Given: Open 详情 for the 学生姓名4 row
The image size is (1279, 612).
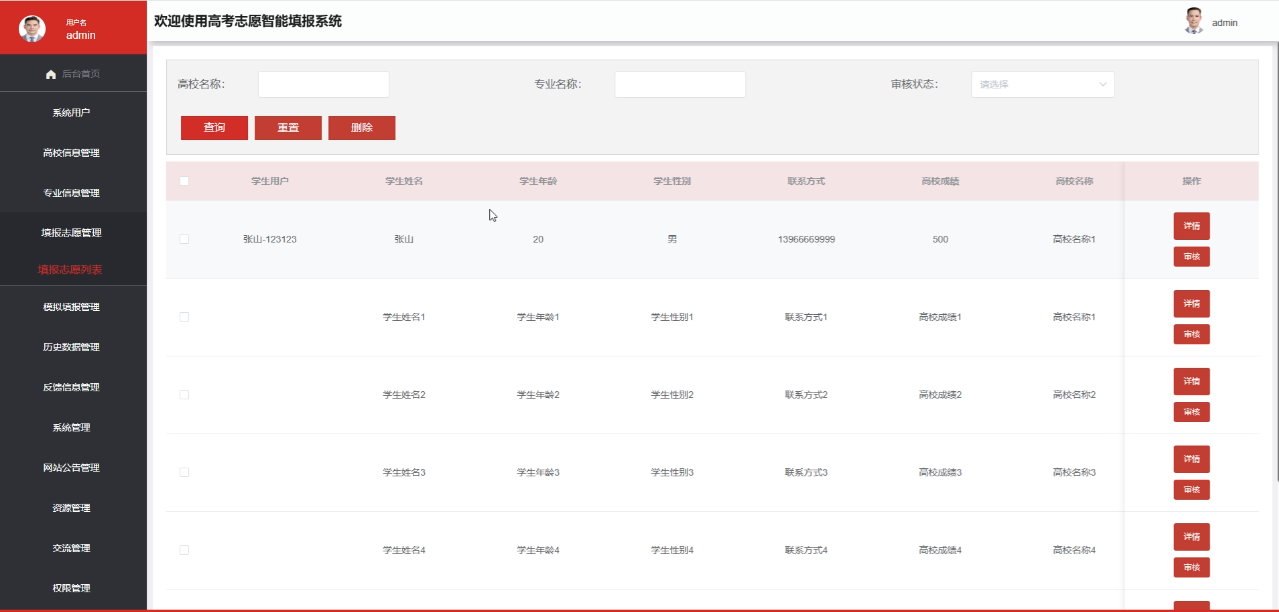Looking at the screenshot, I should tap(1192, 536).
